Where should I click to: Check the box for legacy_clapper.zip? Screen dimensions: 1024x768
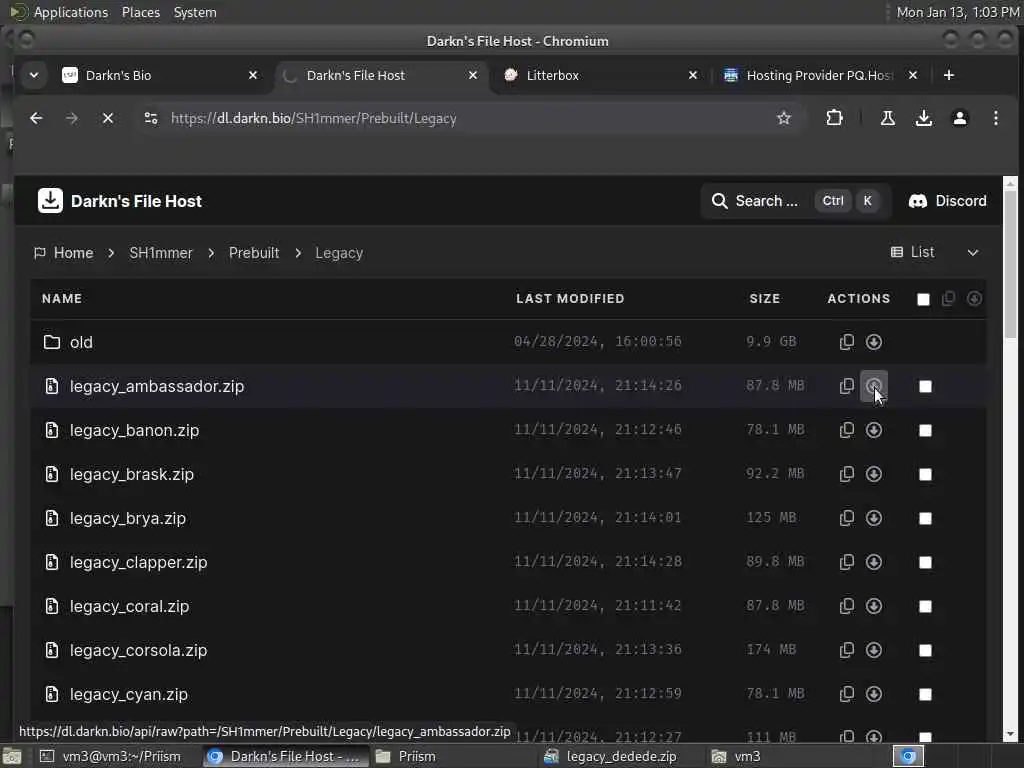(925, 562)
